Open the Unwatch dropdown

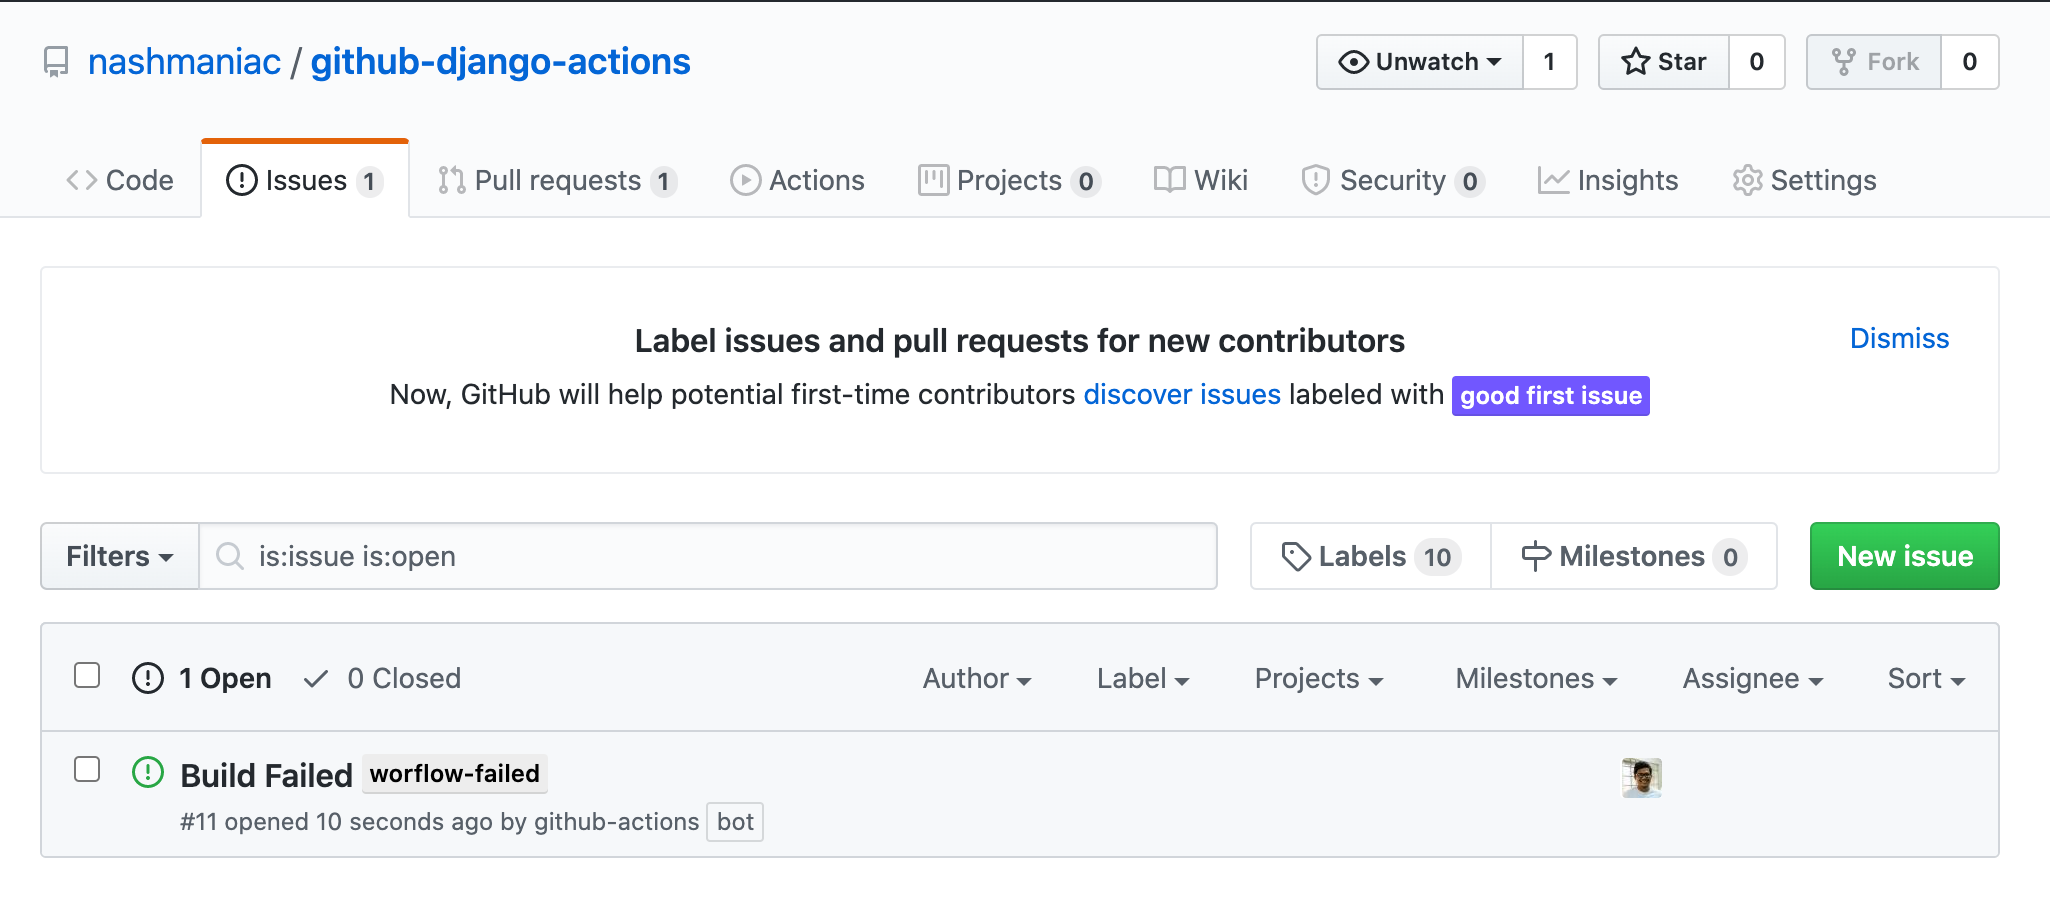pyautogui.click(x=1419, y=61)
